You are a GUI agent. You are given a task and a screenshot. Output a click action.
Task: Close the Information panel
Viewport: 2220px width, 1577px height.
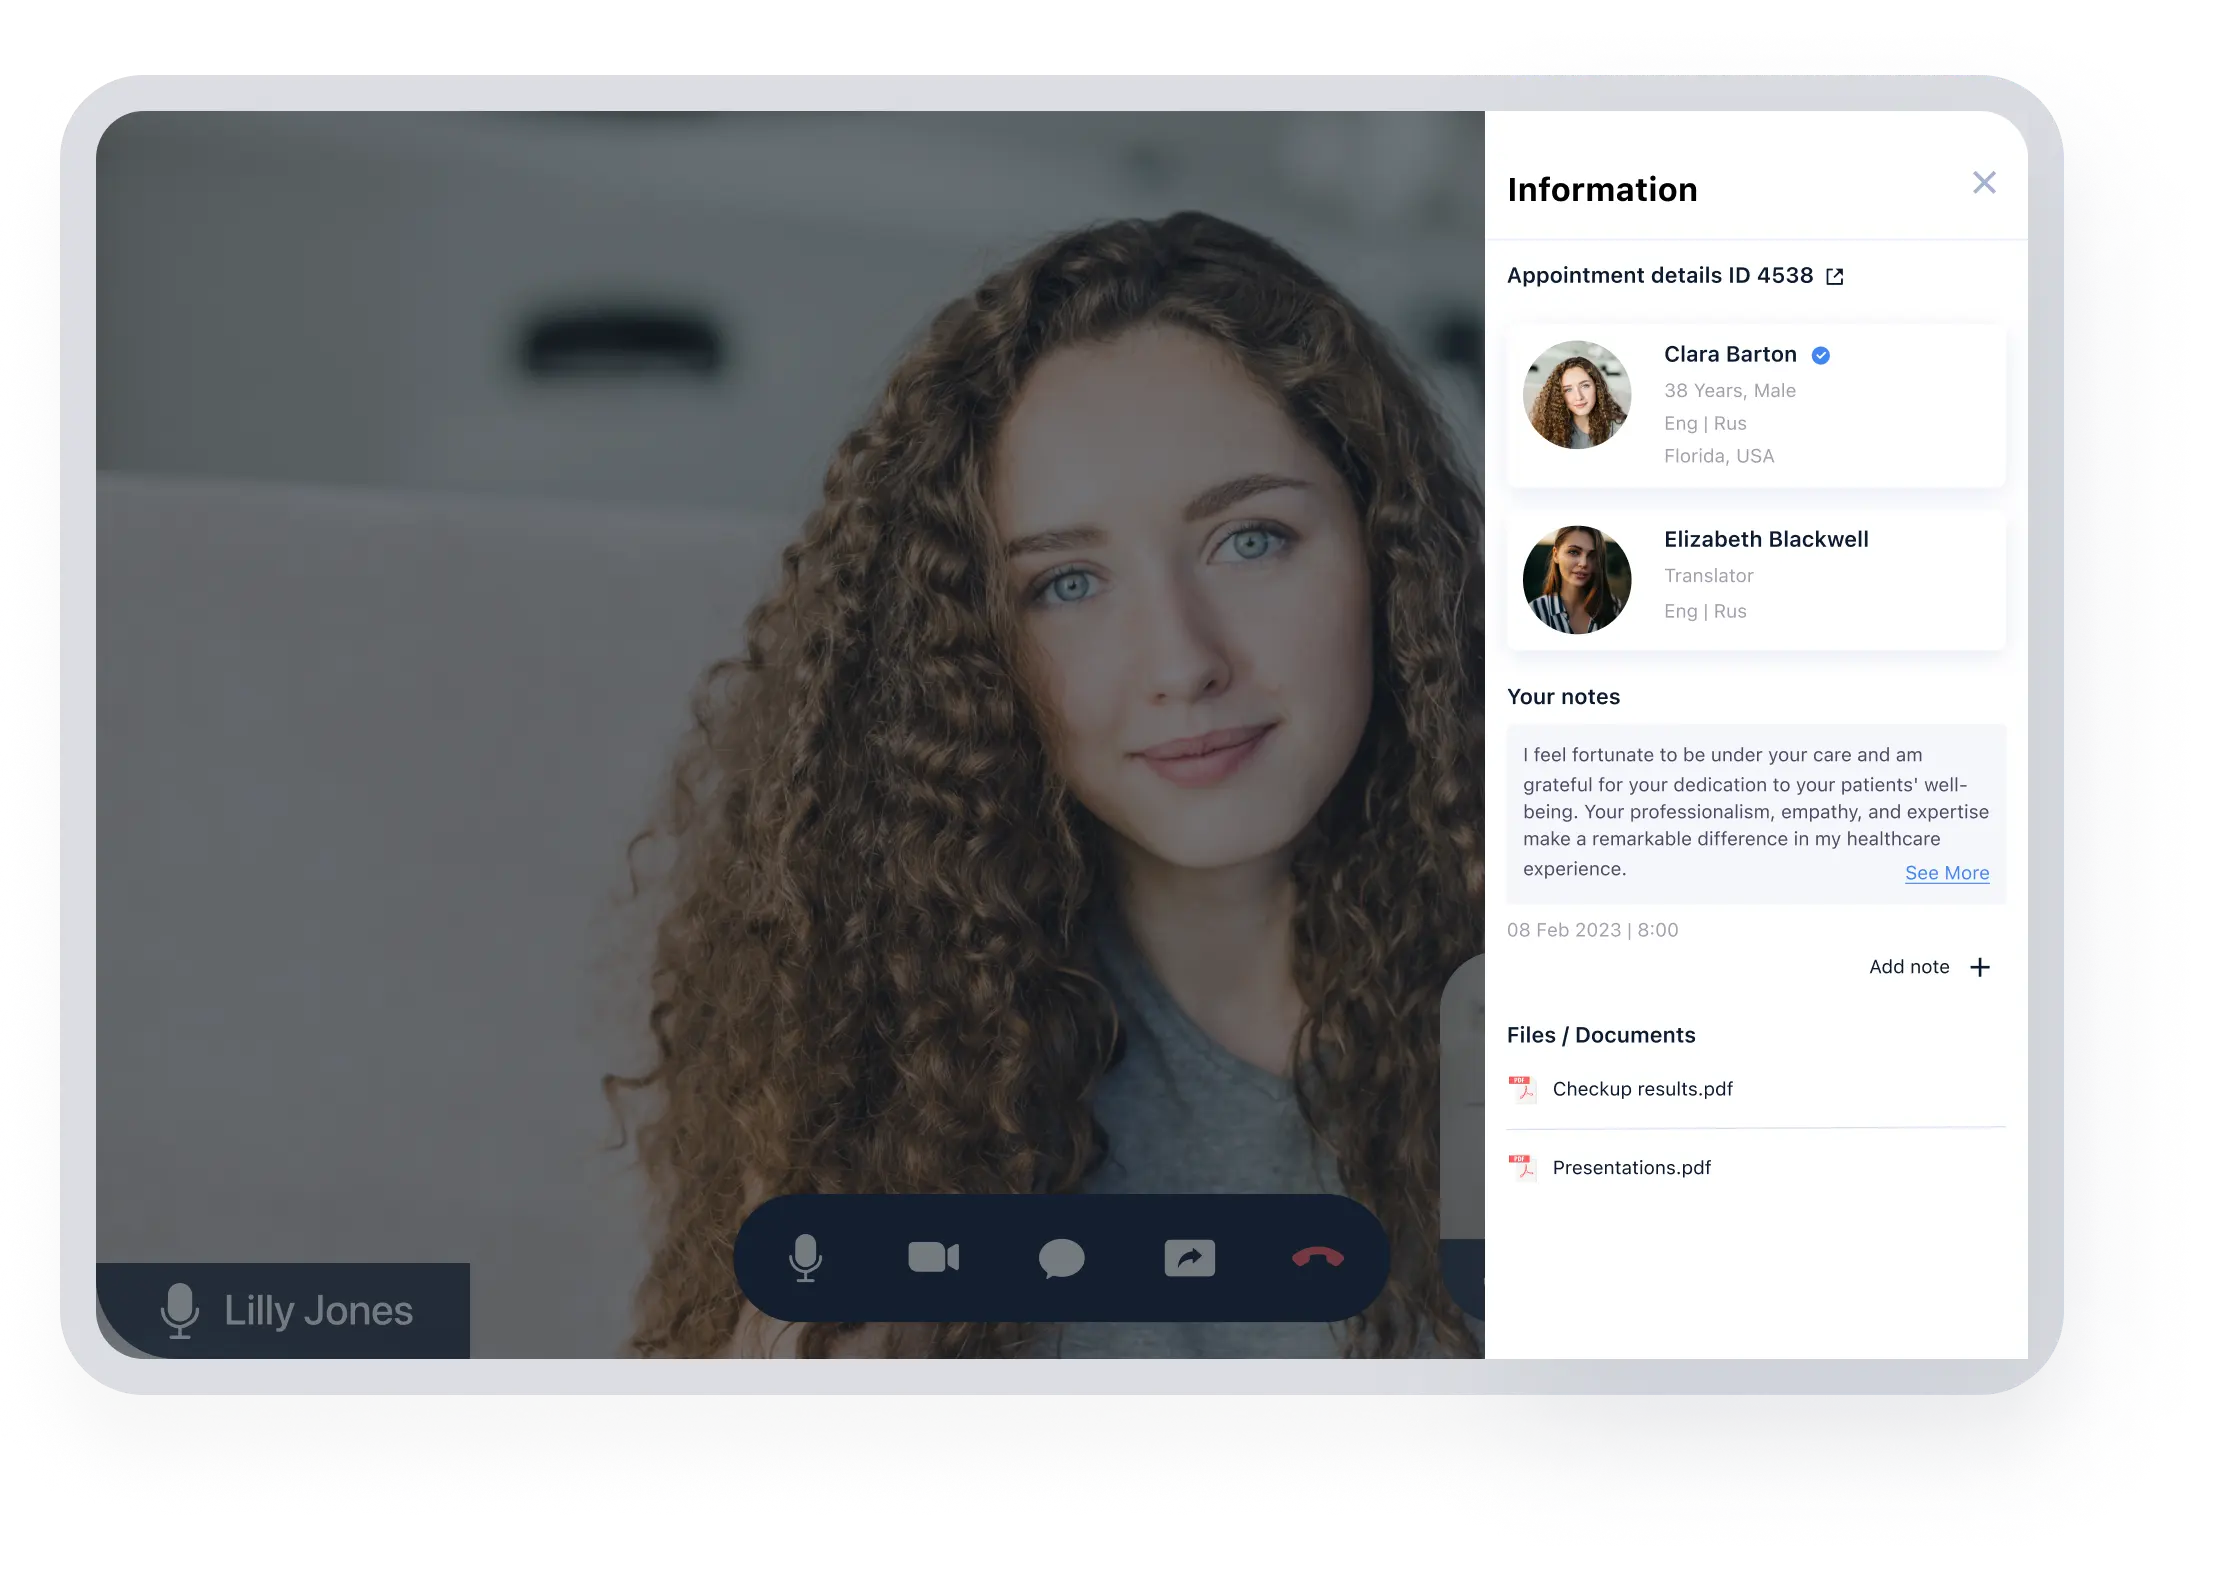pos(1984,182)
